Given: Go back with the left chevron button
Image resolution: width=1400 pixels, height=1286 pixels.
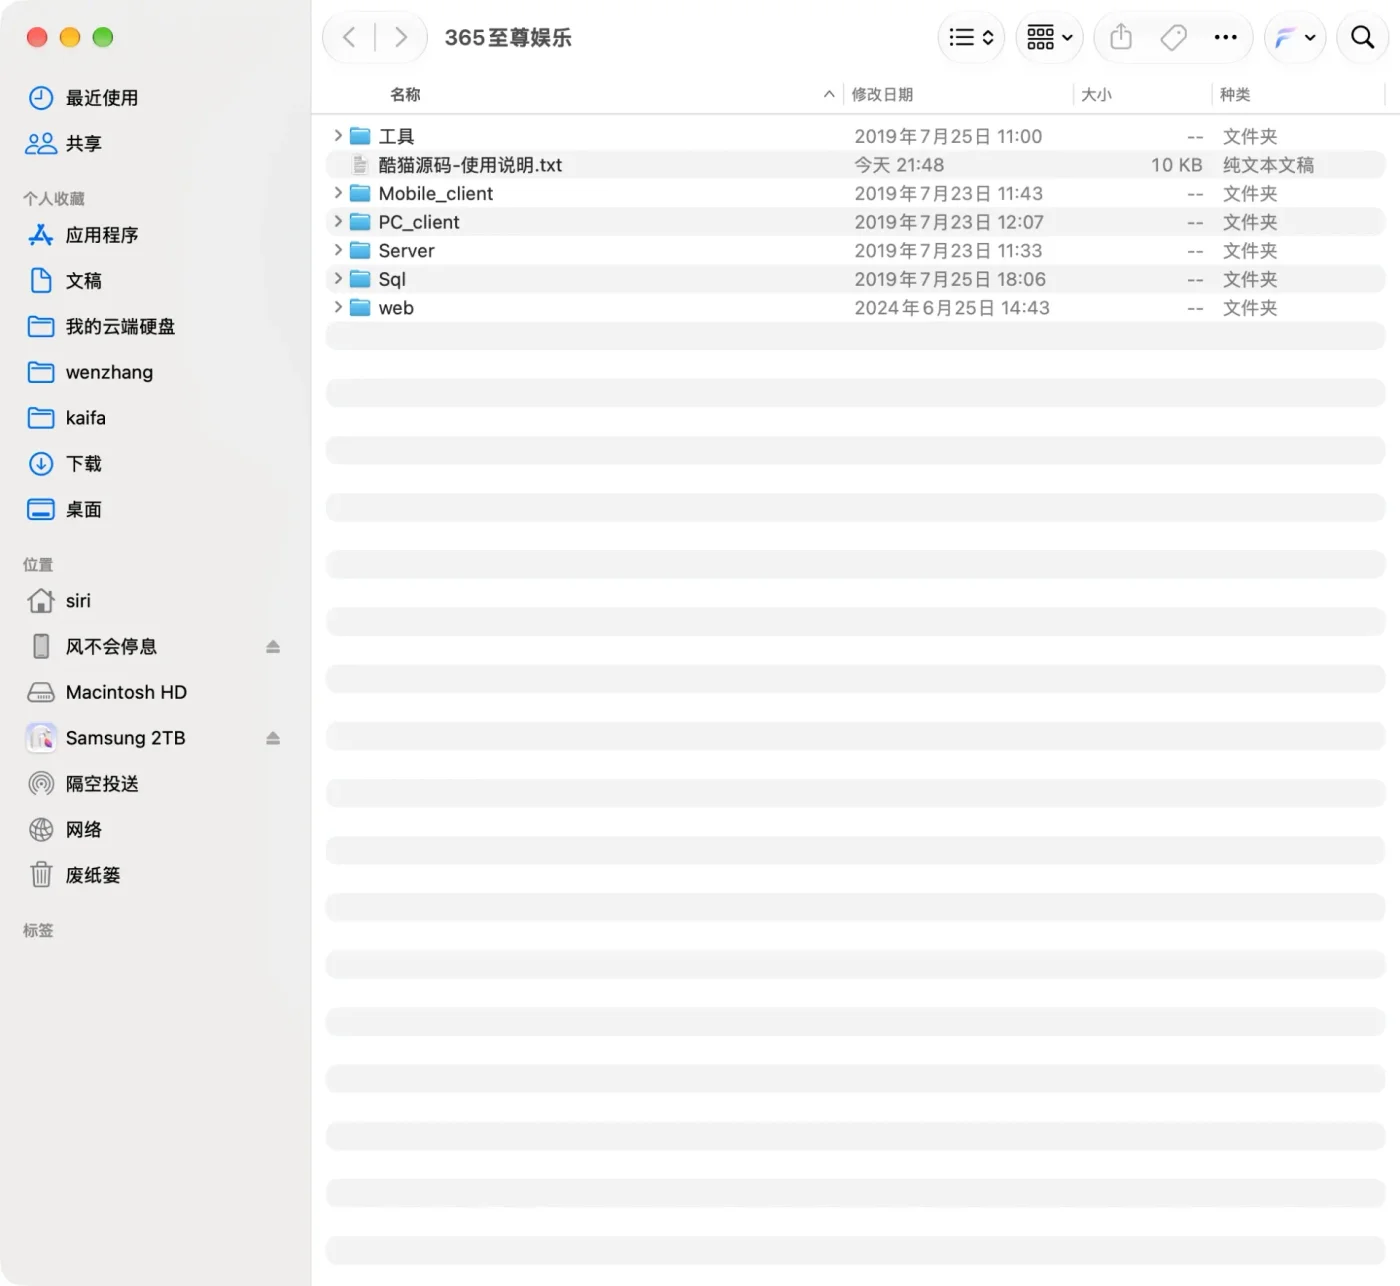Looking at the screenshot, I should [x=349, y=38].
